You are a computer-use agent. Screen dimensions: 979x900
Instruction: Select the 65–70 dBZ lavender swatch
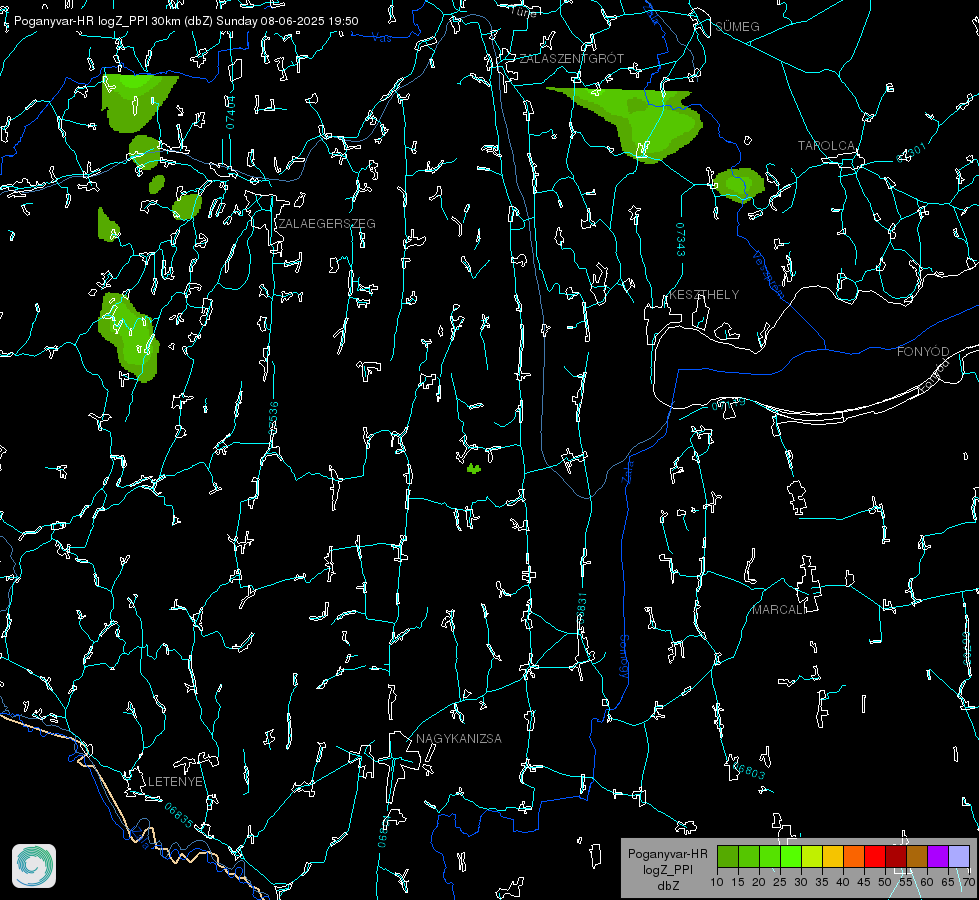click(x=959, y=856)
